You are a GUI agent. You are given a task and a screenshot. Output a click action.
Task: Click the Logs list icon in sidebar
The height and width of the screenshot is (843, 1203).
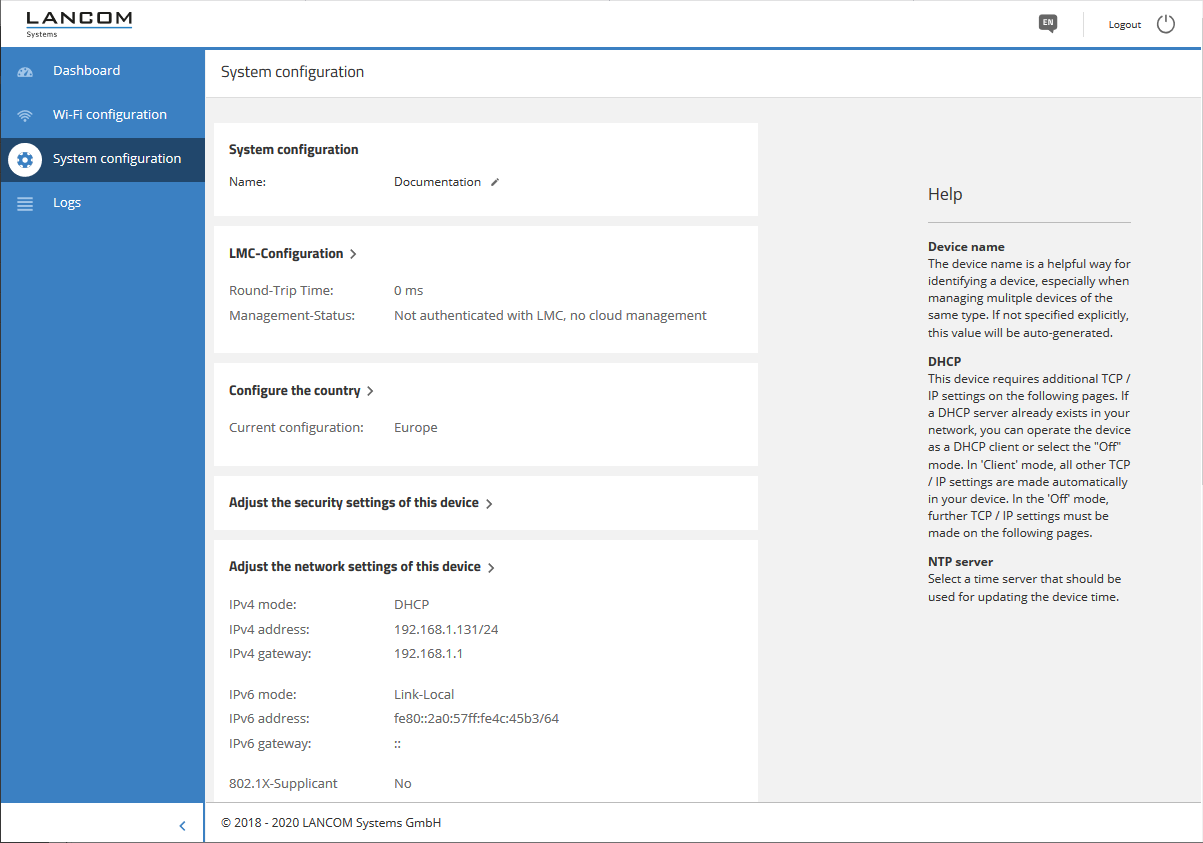point(25,203)
